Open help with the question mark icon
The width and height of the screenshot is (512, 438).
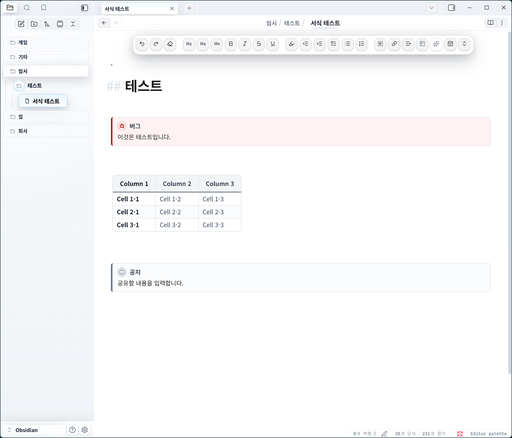pos(72,430)
